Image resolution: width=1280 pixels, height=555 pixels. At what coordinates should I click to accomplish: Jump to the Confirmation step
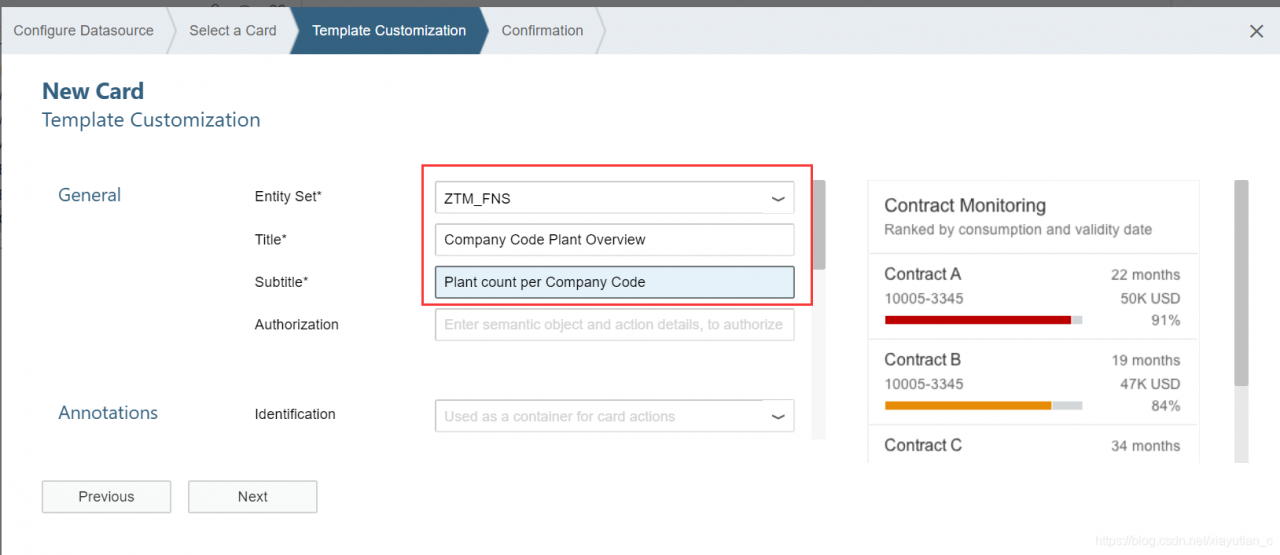click(542, 31)
